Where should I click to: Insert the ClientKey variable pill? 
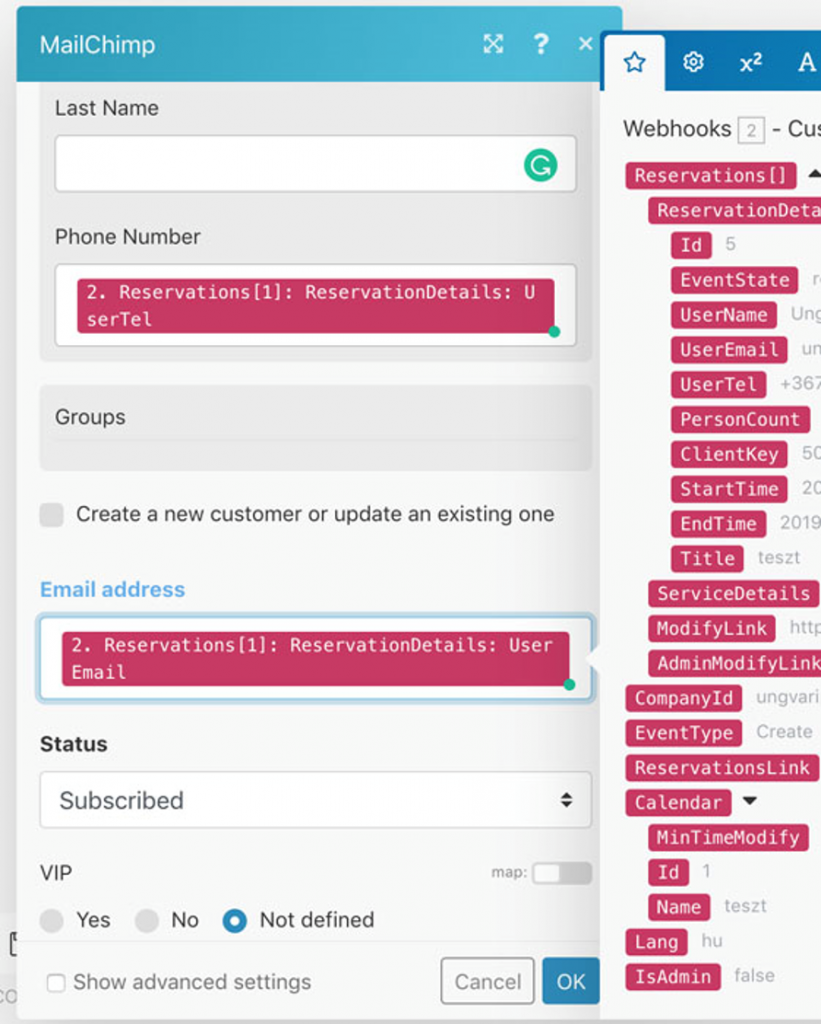[x=729, y=454]
